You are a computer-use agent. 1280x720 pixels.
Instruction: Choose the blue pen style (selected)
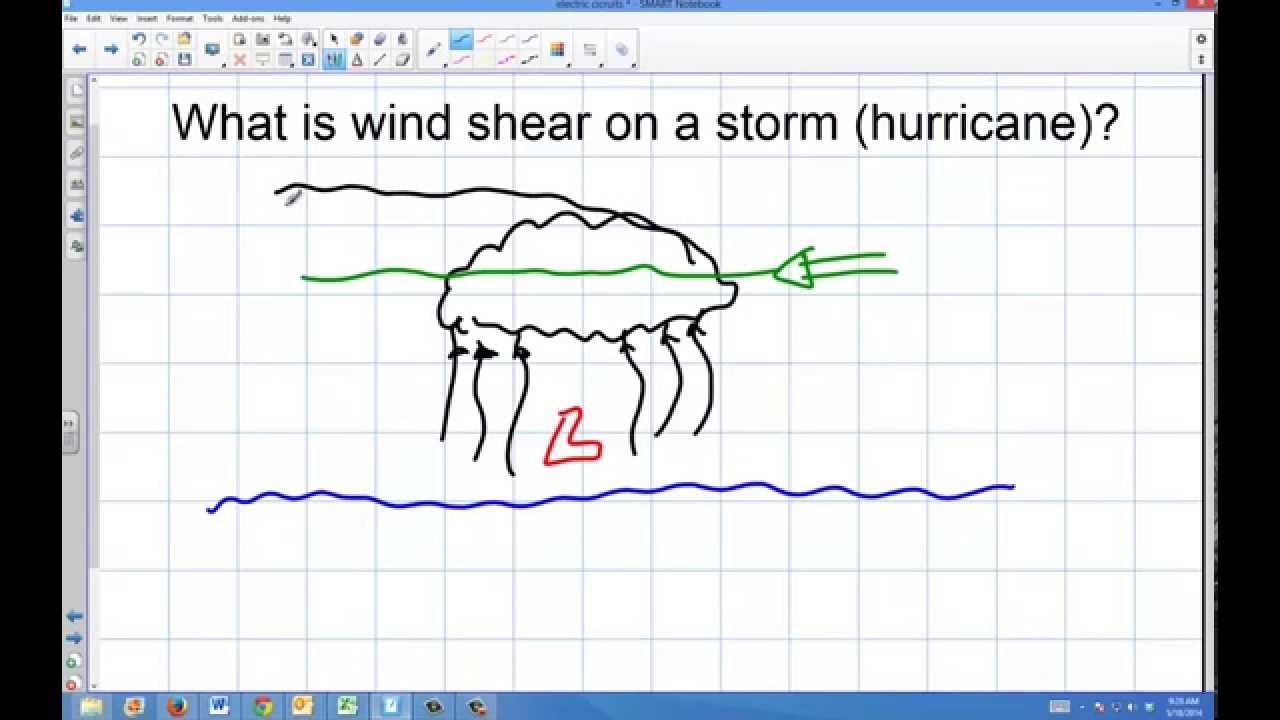tap(461, 40)
